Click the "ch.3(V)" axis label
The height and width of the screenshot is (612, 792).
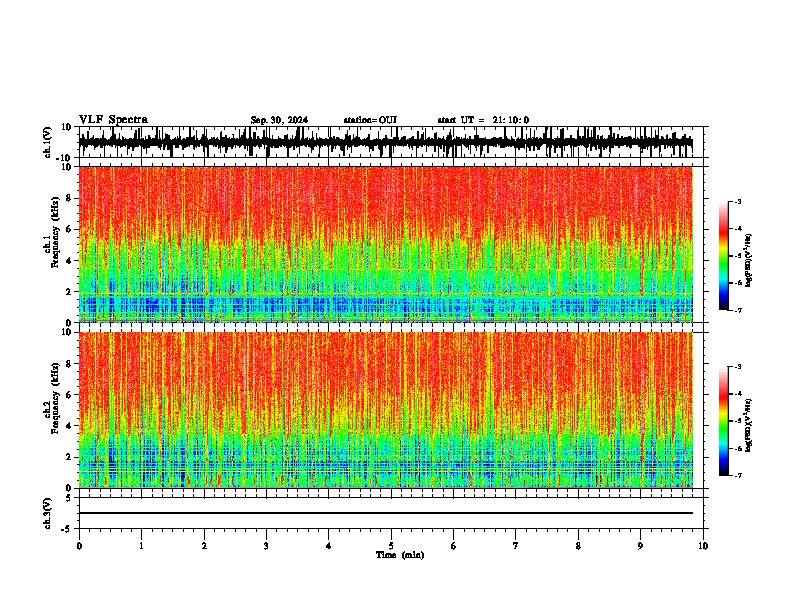[48, 513]
